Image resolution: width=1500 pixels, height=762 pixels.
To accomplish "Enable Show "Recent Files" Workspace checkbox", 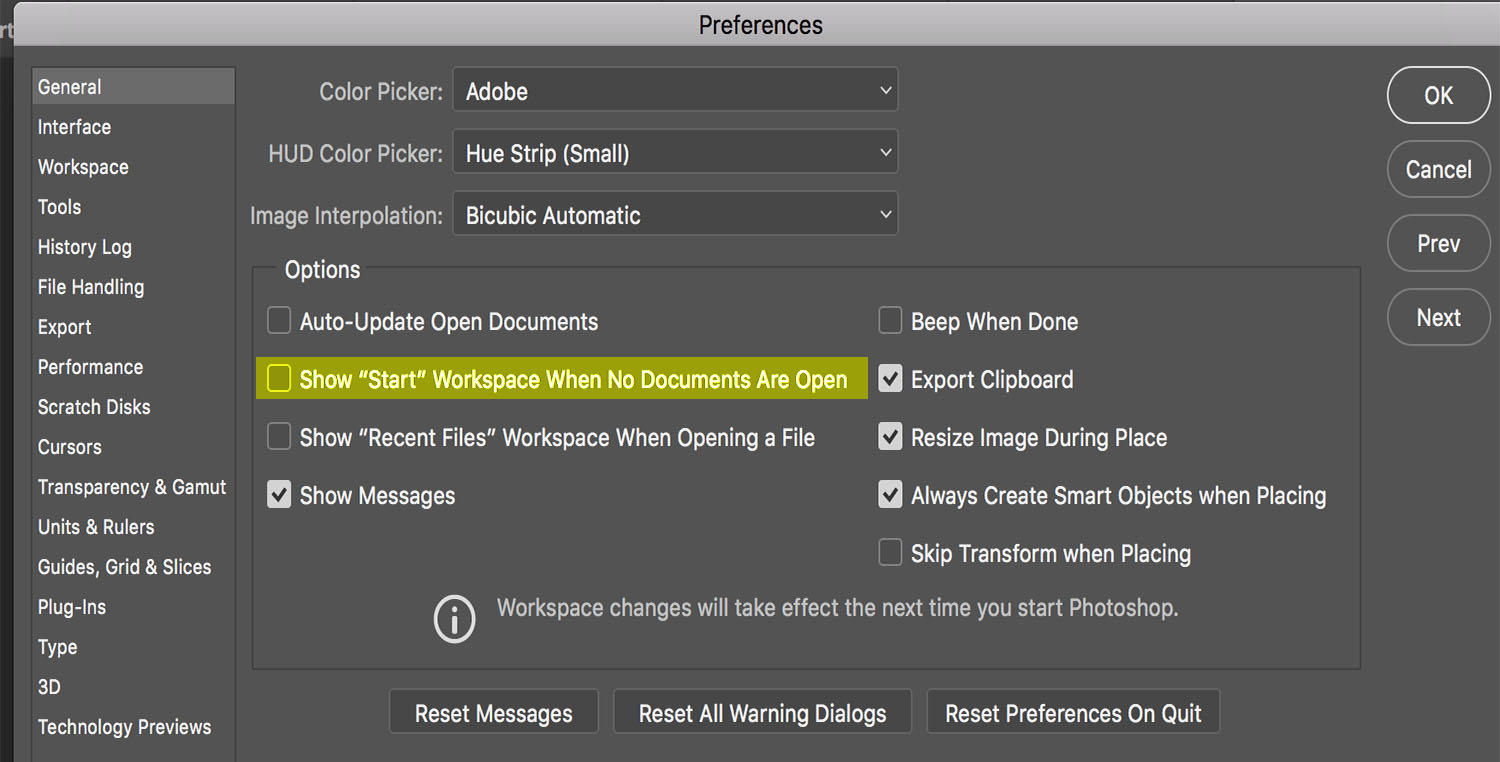I will (x=279, y=437).
